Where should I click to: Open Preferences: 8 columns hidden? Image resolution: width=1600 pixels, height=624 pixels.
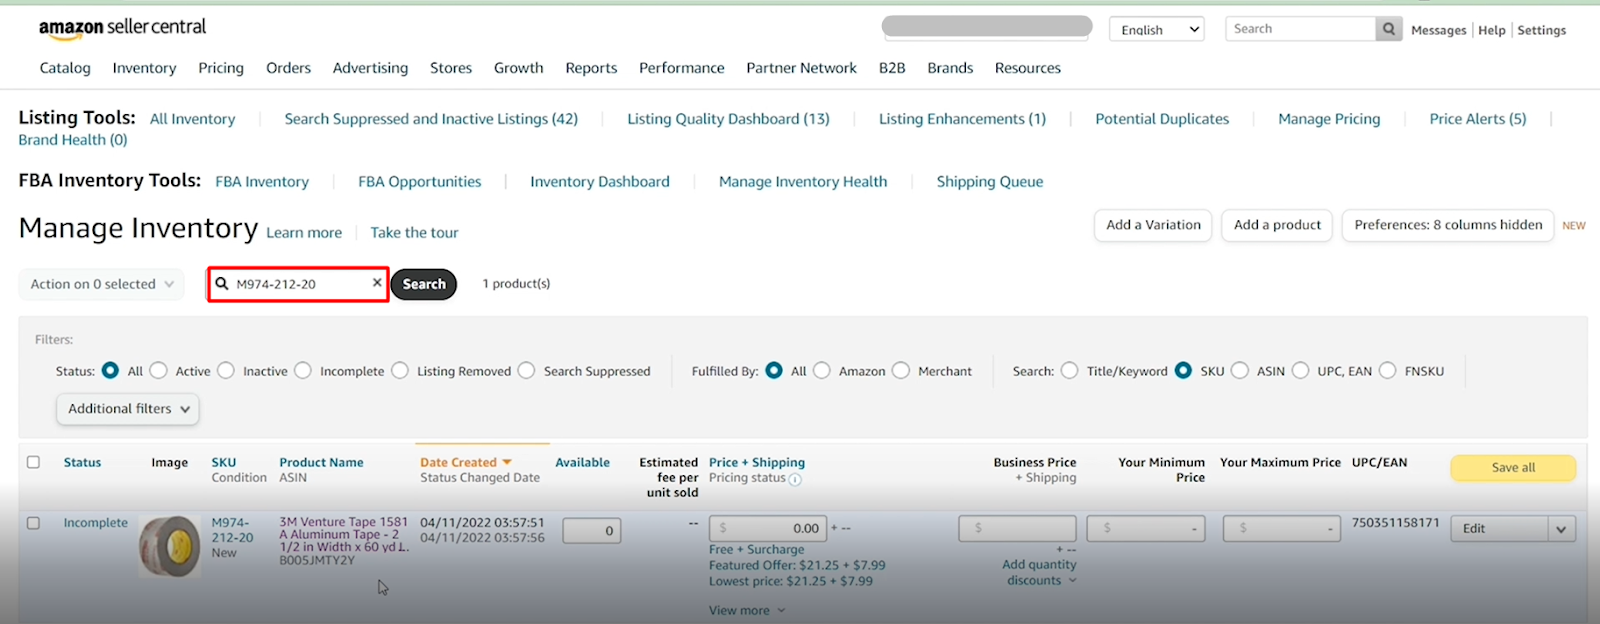tap(1448, 225)
